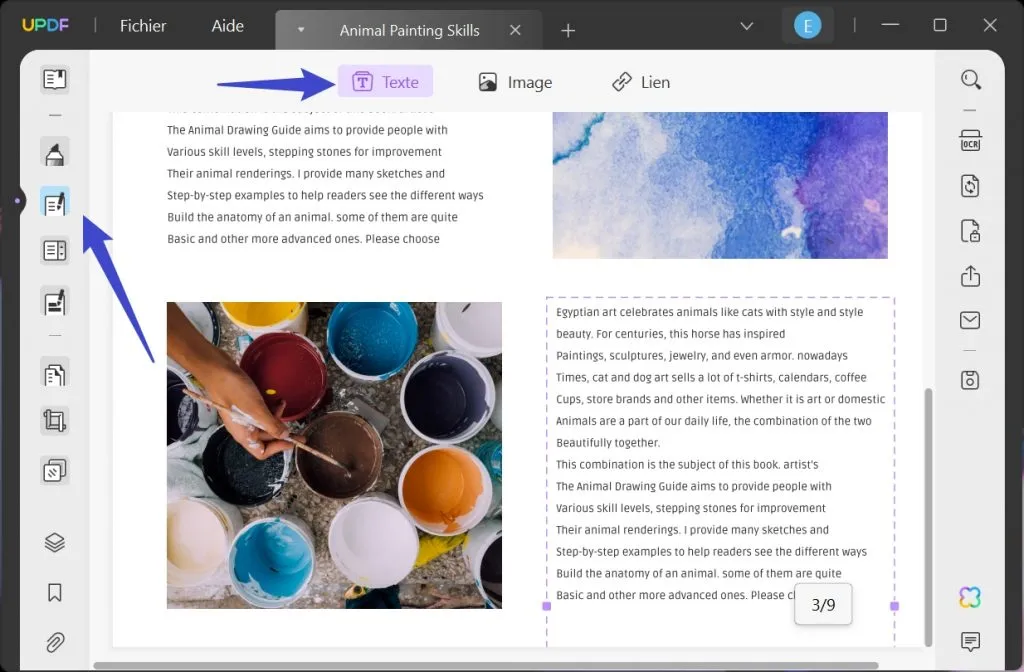Click the line "Cups, store brands and other items"
1024x672 pixels.
pyautogui.click(x=721, y=399)
